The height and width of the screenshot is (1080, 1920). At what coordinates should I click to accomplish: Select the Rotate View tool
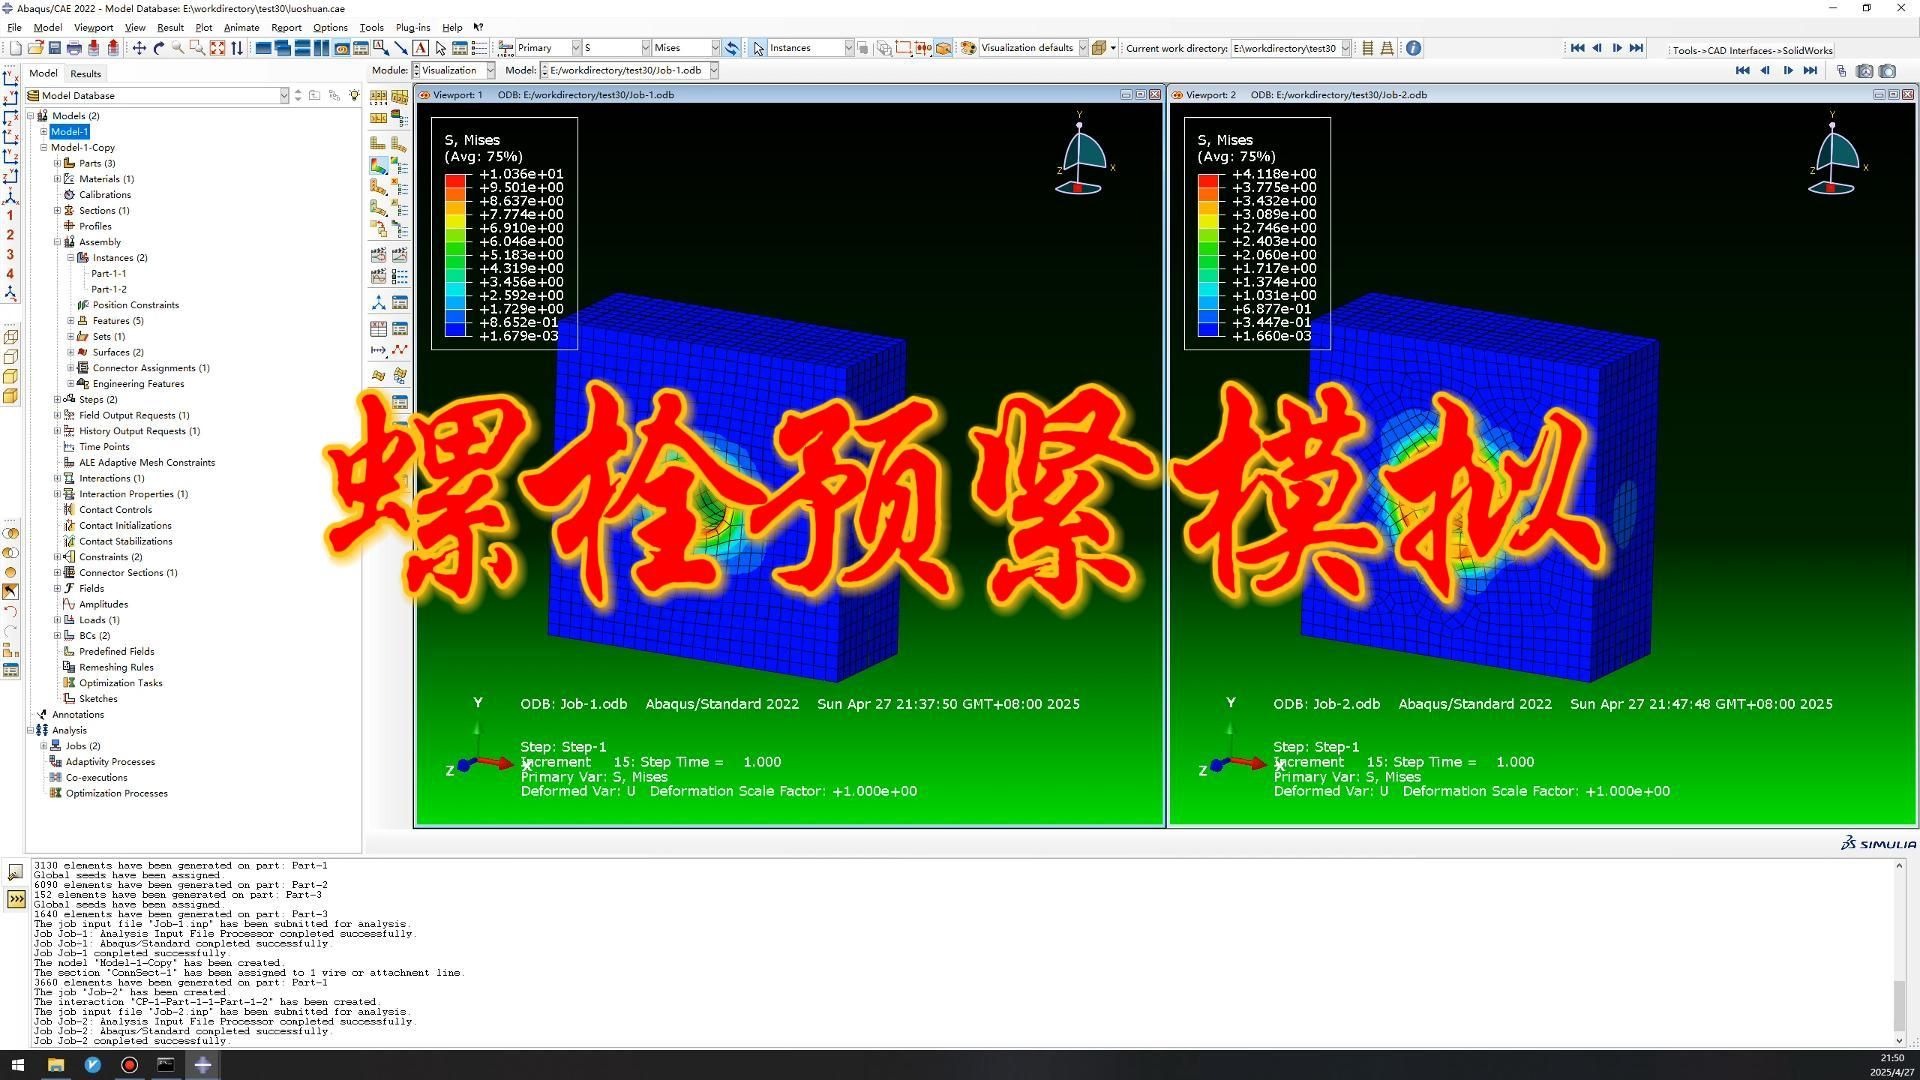158,48
